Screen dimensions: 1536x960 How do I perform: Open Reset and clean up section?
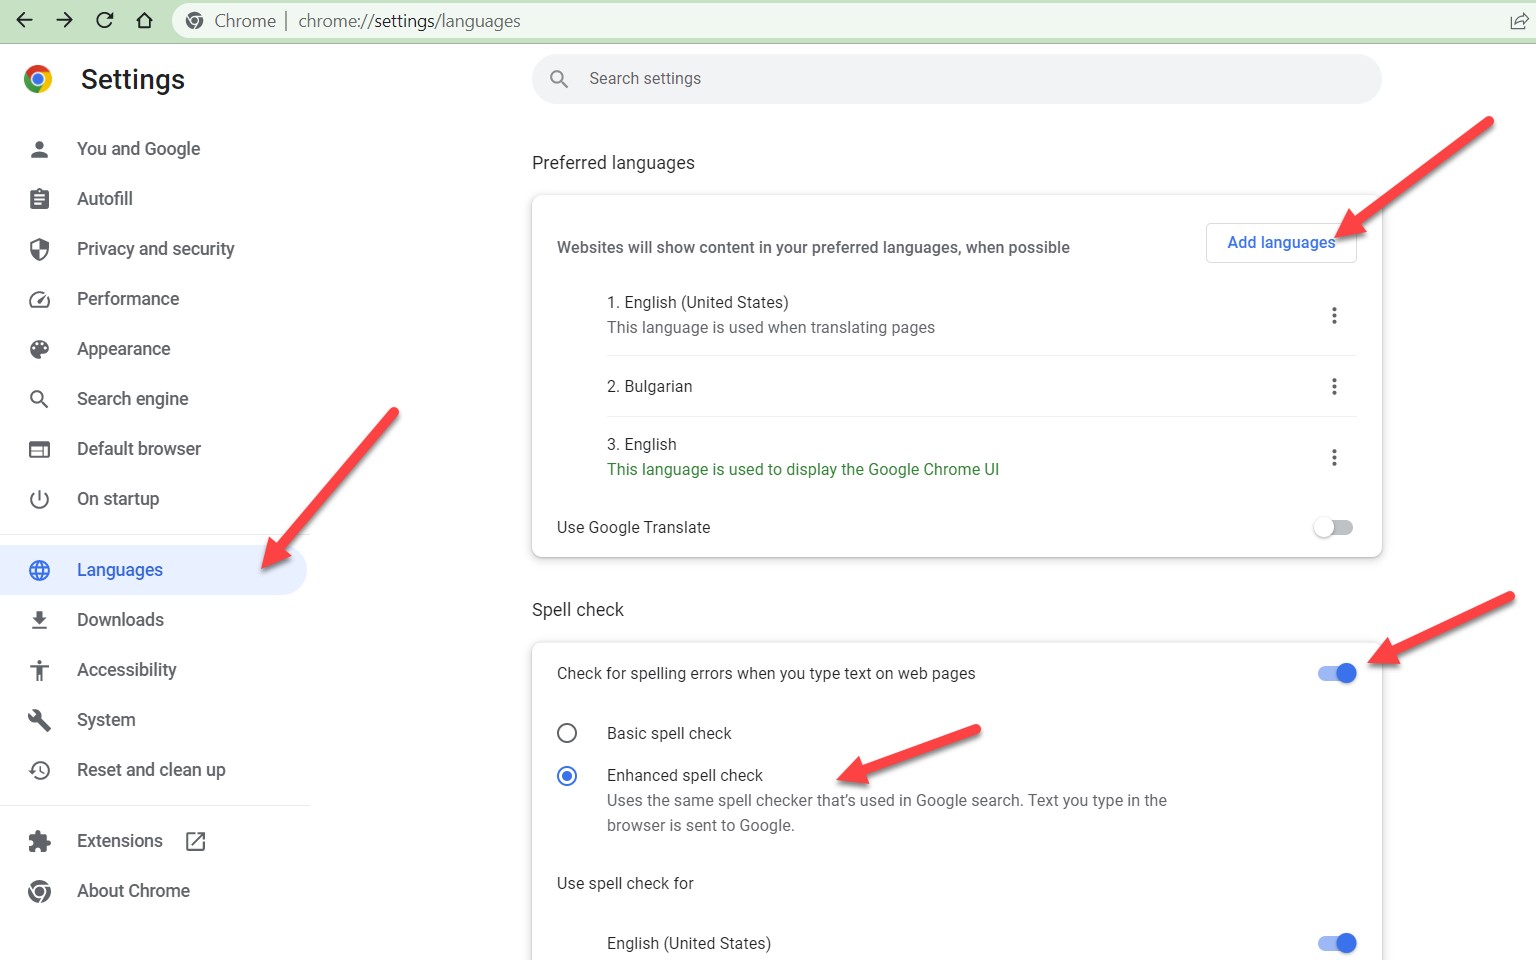click(x=151, y=770)
